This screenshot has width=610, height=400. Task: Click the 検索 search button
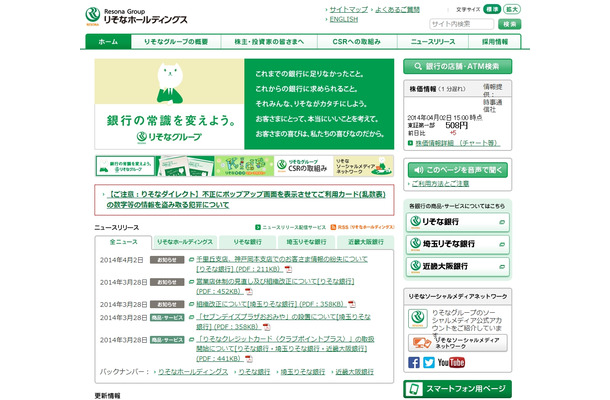click(510, 24)
